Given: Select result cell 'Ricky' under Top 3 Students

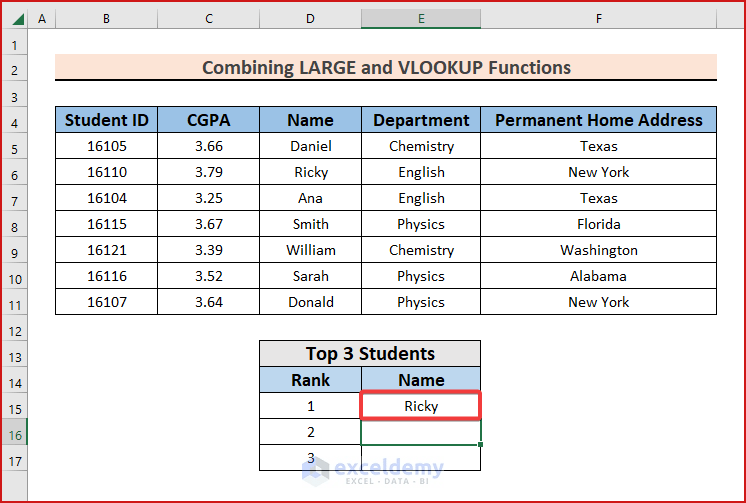Looking at the screenshot, I should pos(421,405).
